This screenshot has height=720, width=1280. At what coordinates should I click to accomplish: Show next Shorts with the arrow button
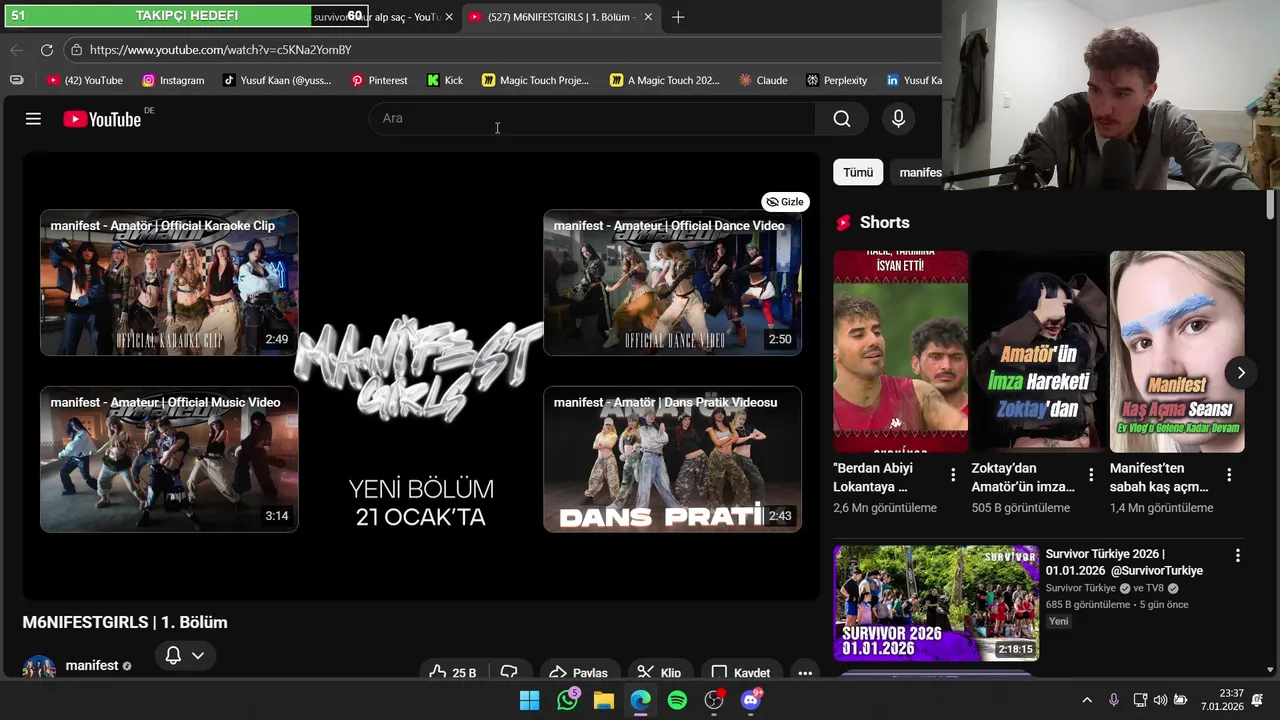click(1241, 373)
